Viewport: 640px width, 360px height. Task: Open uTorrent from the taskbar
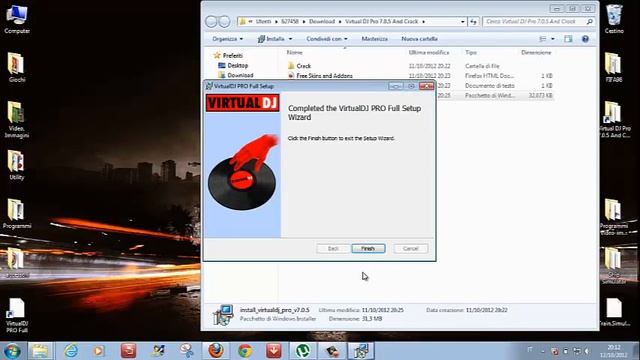click(302, 351)
